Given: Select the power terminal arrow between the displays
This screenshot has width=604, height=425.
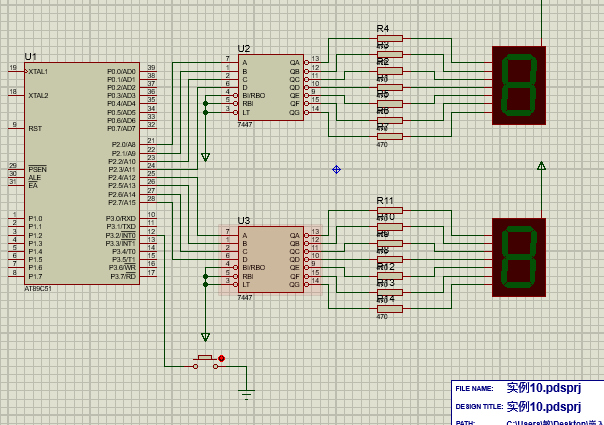Looking at the screenshot, I should (x=541, y=166).
